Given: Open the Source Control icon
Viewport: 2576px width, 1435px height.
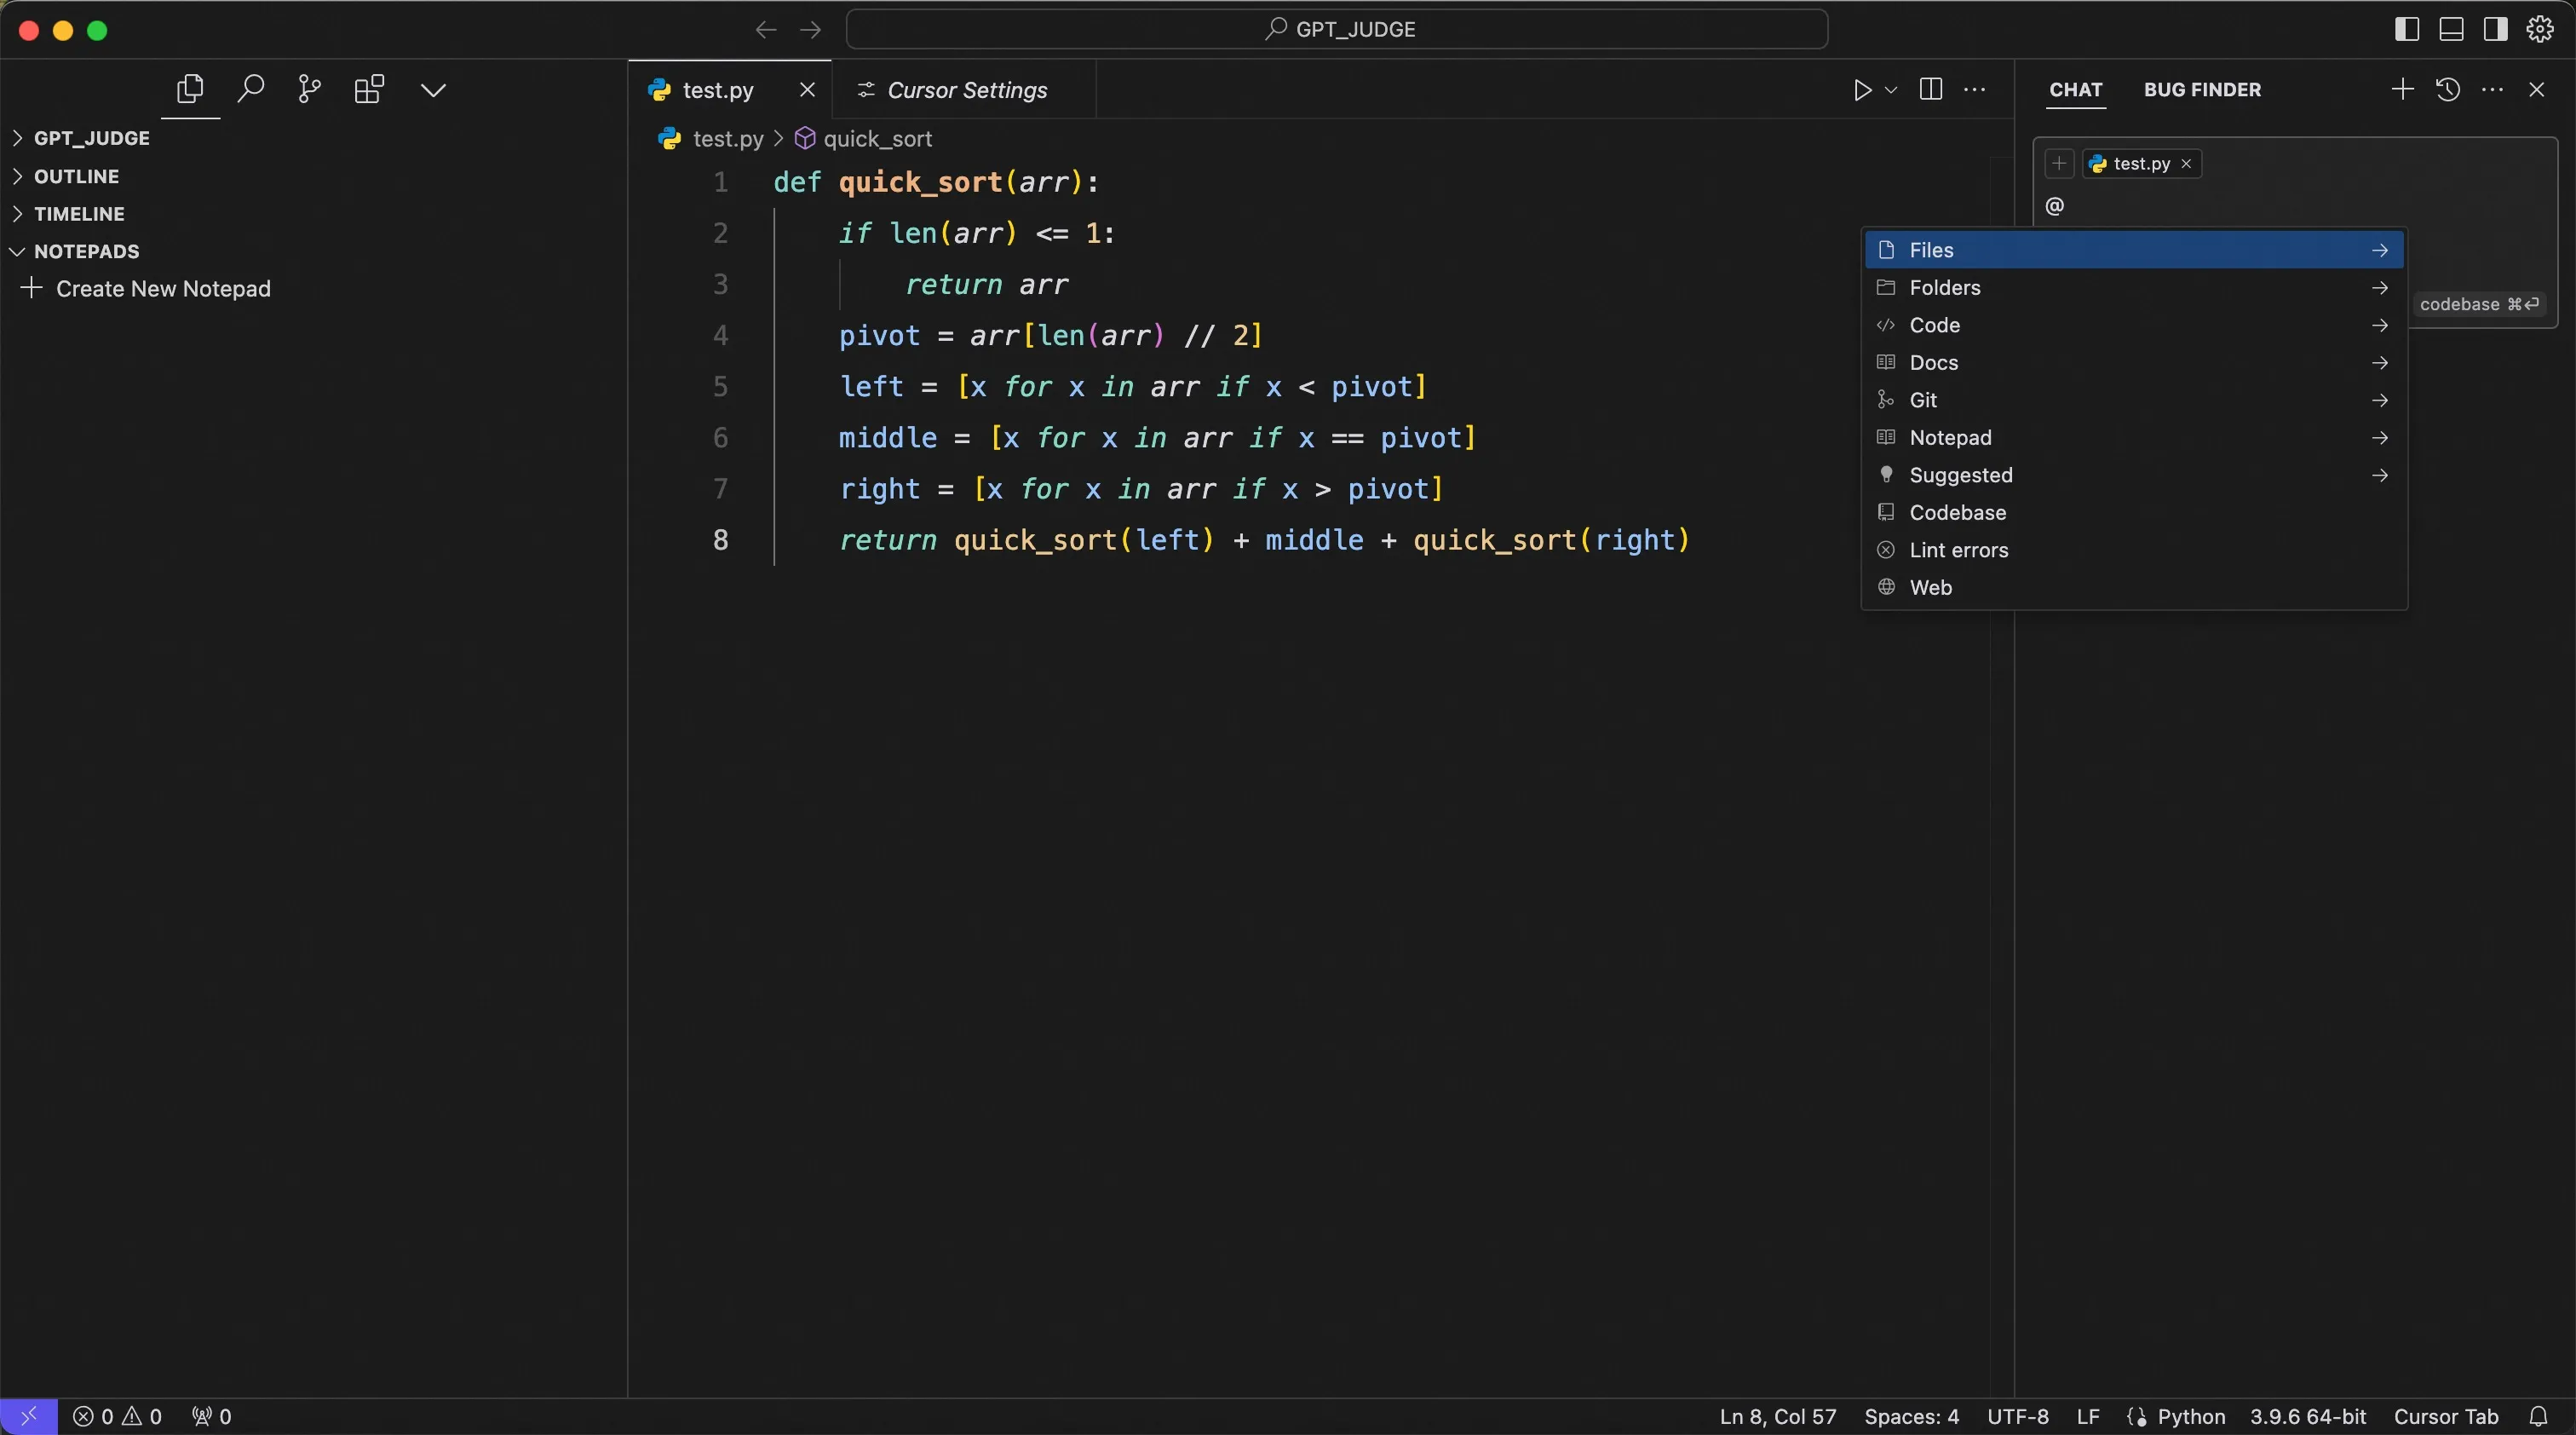Looking at the screenshot, I should (310, 90).
